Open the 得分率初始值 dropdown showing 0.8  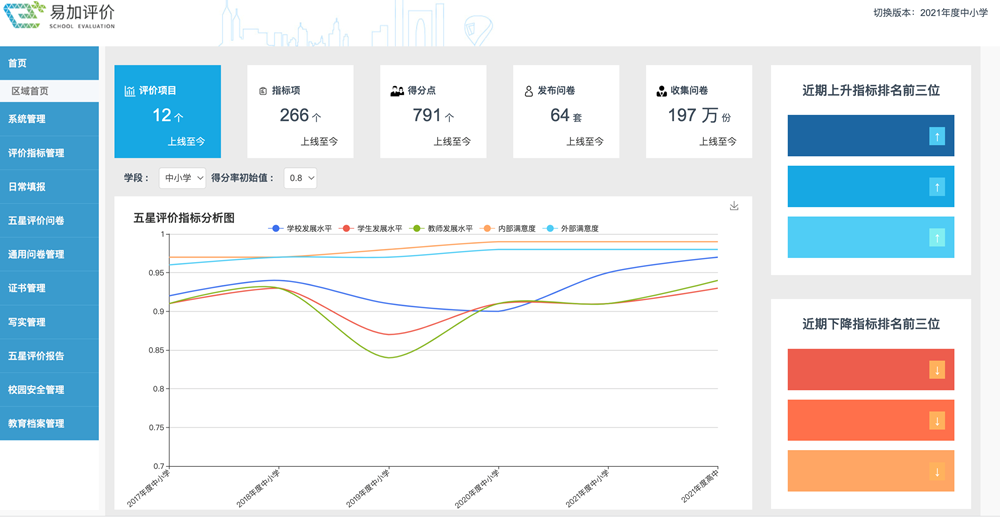[300, 178]
